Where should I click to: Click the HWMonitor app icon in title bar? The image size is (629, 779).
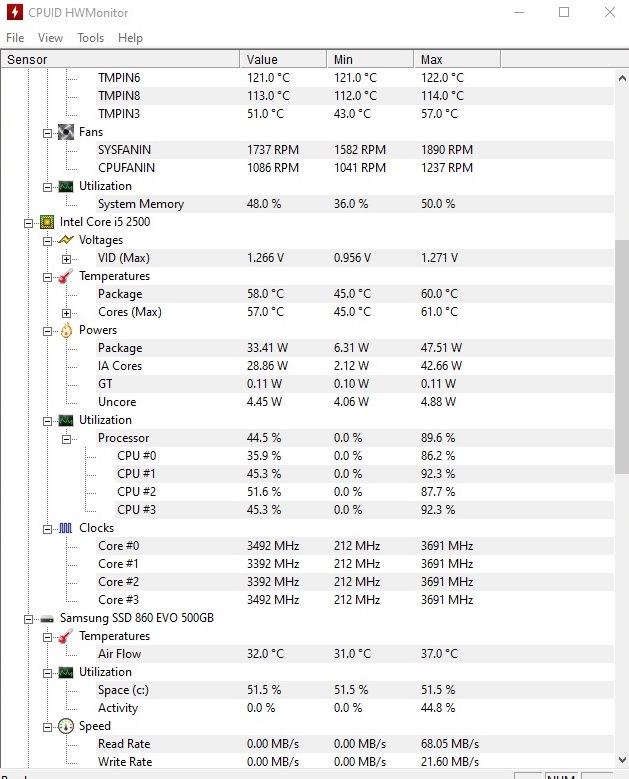point(14,12)
